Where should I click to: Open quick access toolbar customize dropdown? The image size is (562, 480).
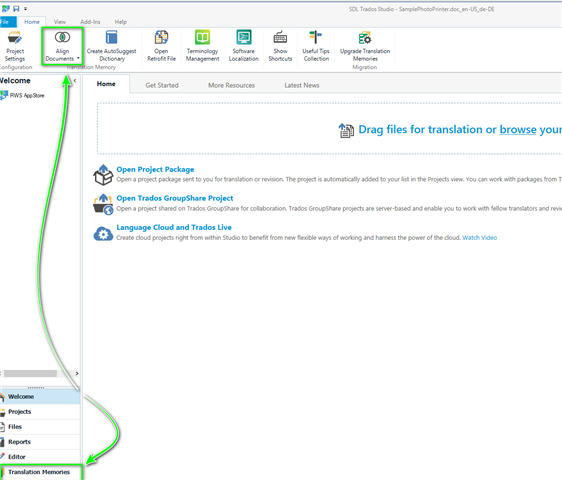pos(25,9)
